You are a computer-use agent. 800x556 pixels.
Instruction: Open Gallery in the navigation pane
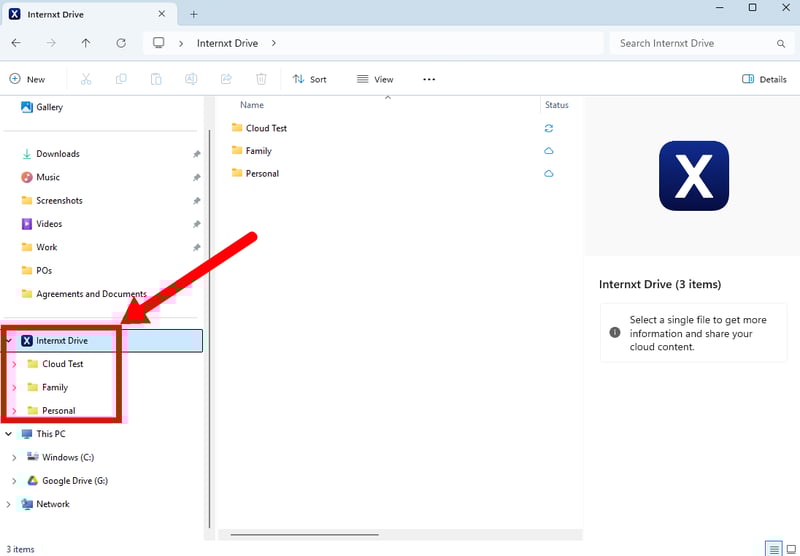42,107
